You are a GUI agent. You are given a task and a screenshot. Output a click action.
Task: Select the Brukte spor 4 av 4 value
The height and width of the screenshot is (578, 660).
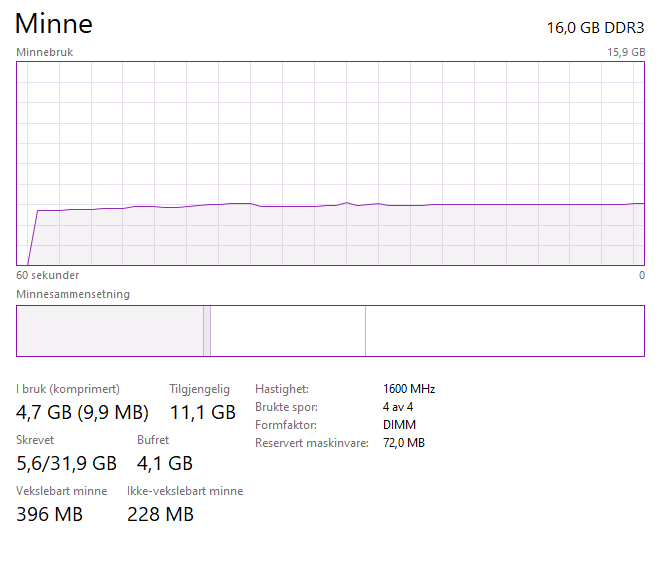tap(398, 407)
